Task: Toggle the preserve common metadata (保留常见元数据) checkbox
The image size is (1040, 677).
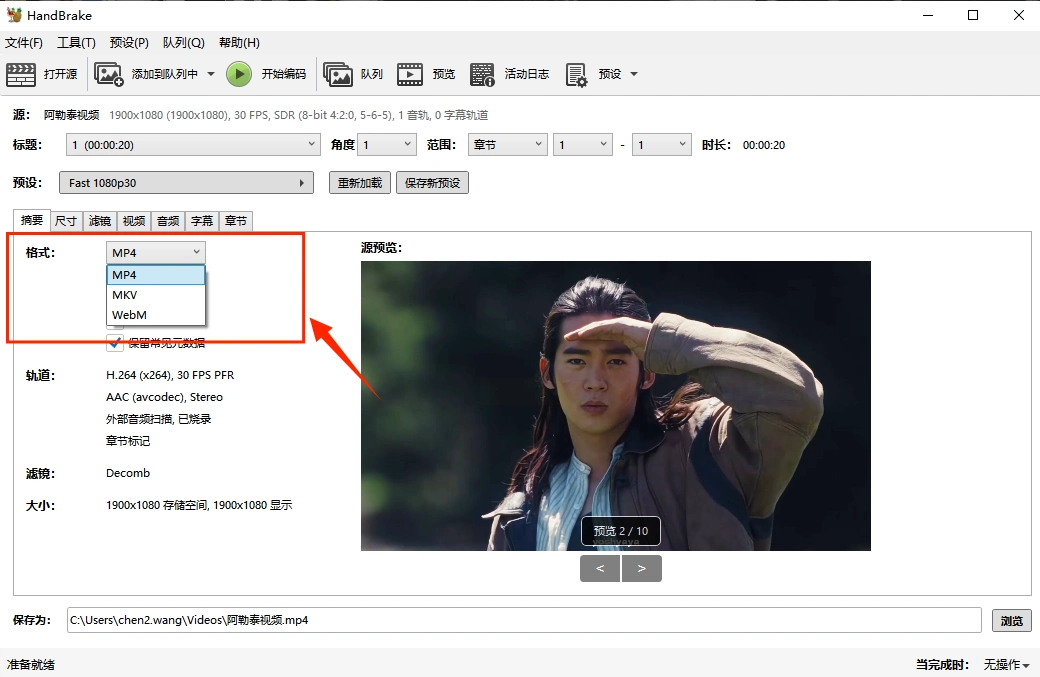Action: point(115,343)
